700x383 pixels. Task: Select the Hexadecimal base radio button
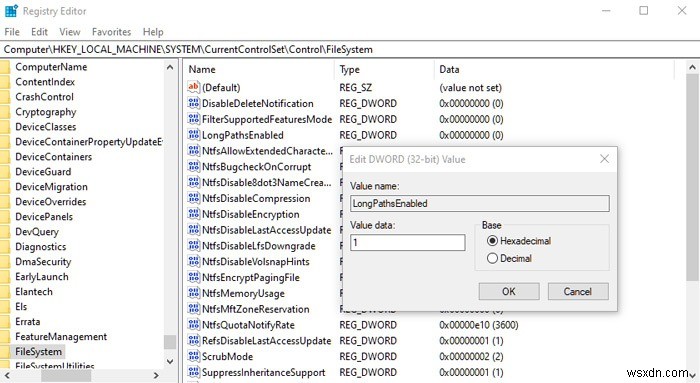tap(492, 241)
